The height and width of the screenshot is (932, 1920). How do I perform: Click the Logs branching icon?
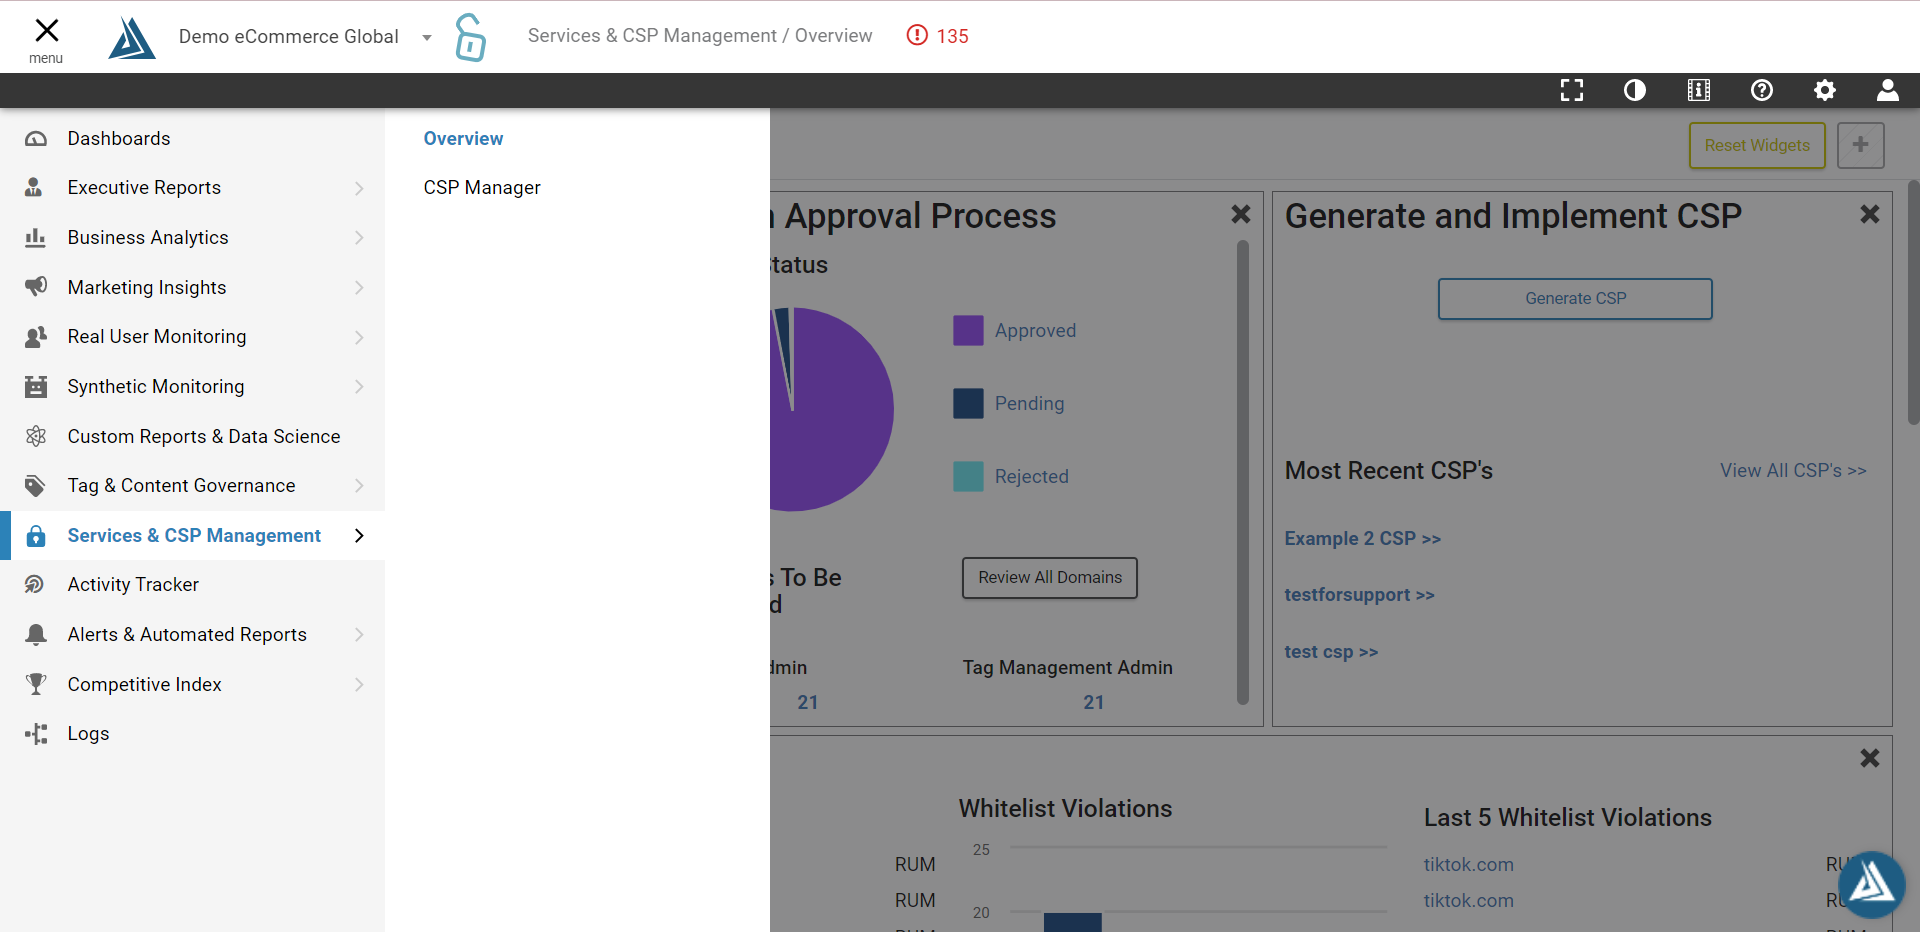36,734
